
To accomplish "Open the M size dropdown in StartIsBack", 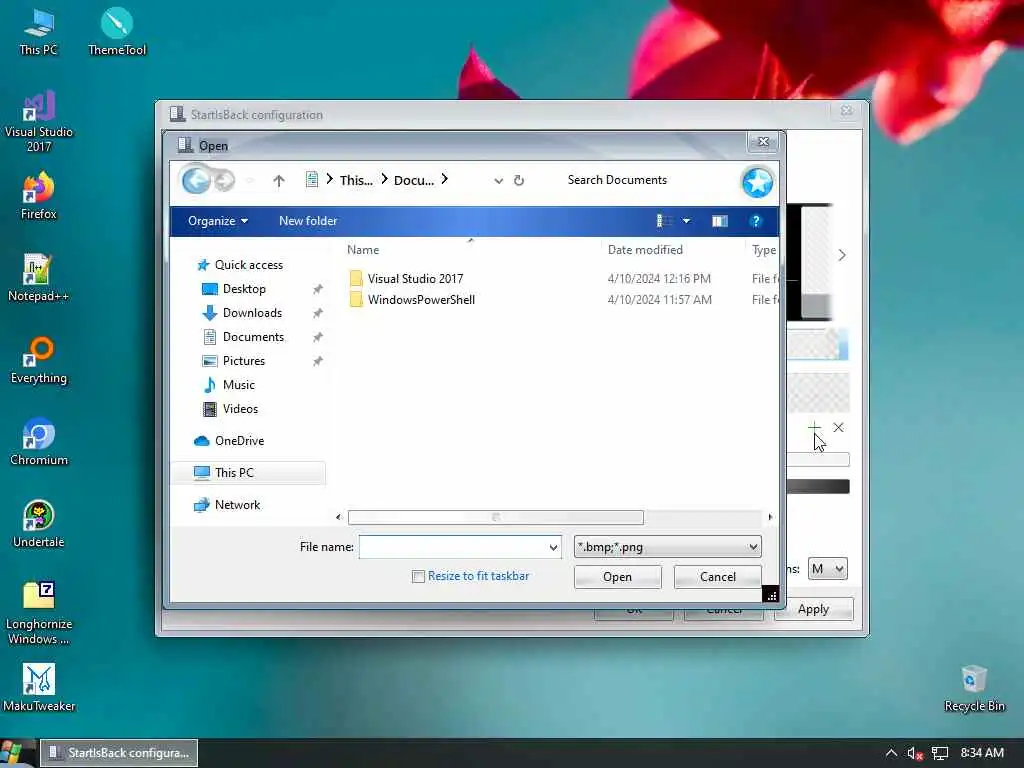I will 827,569.
